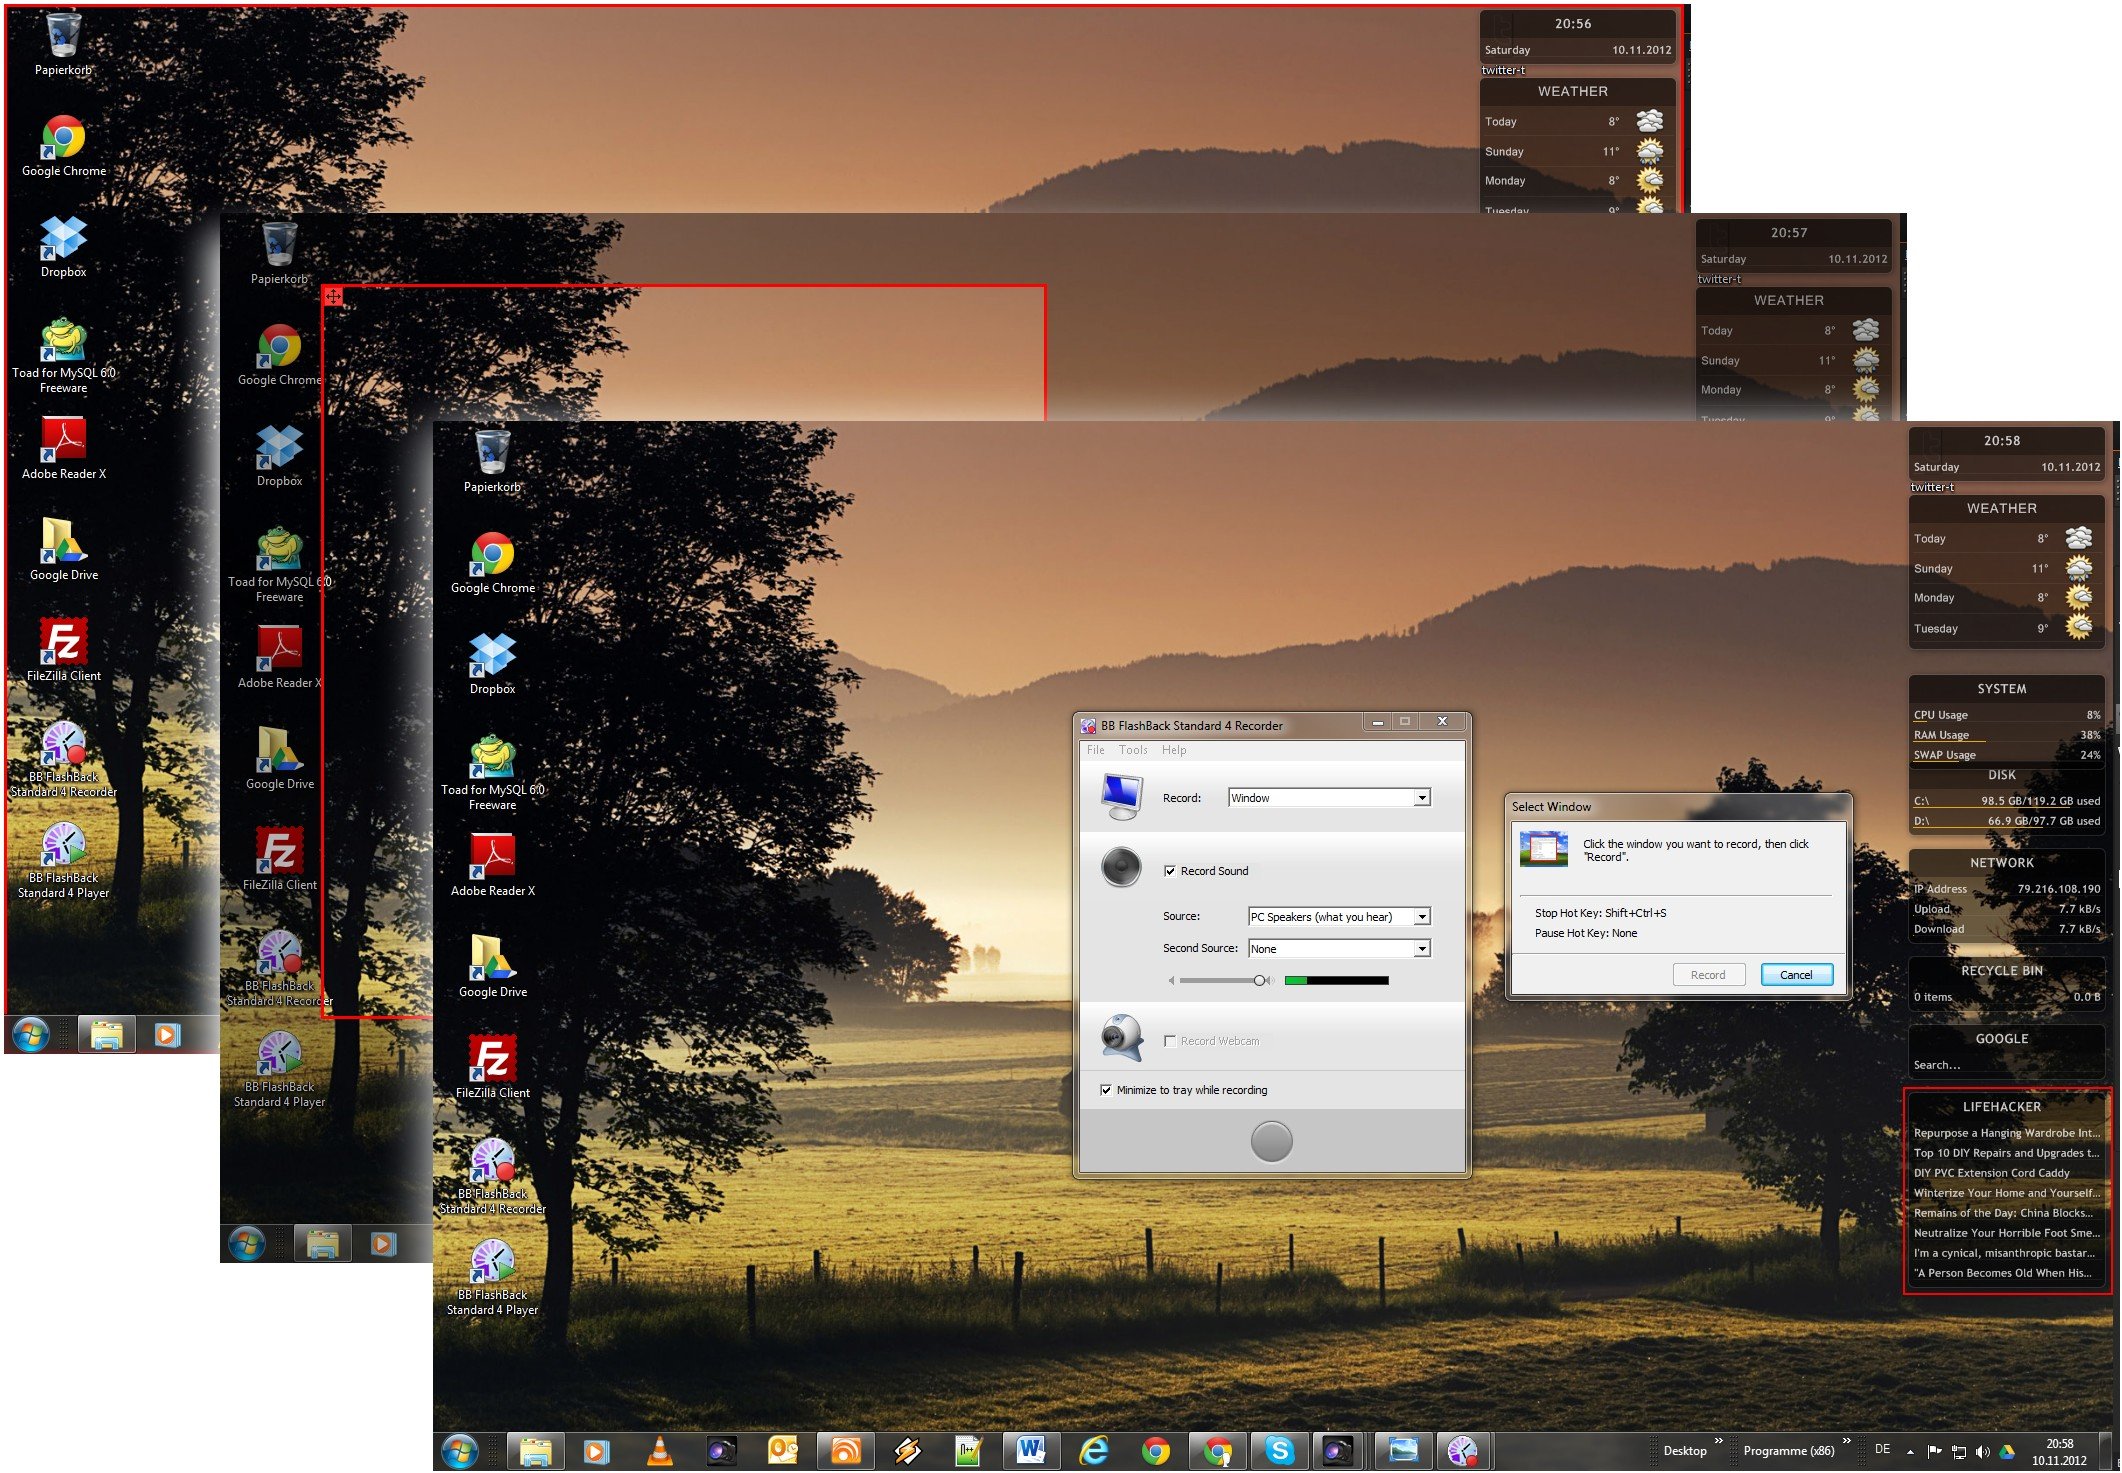Adjust the sound volume slider handle

point(1260,981)
